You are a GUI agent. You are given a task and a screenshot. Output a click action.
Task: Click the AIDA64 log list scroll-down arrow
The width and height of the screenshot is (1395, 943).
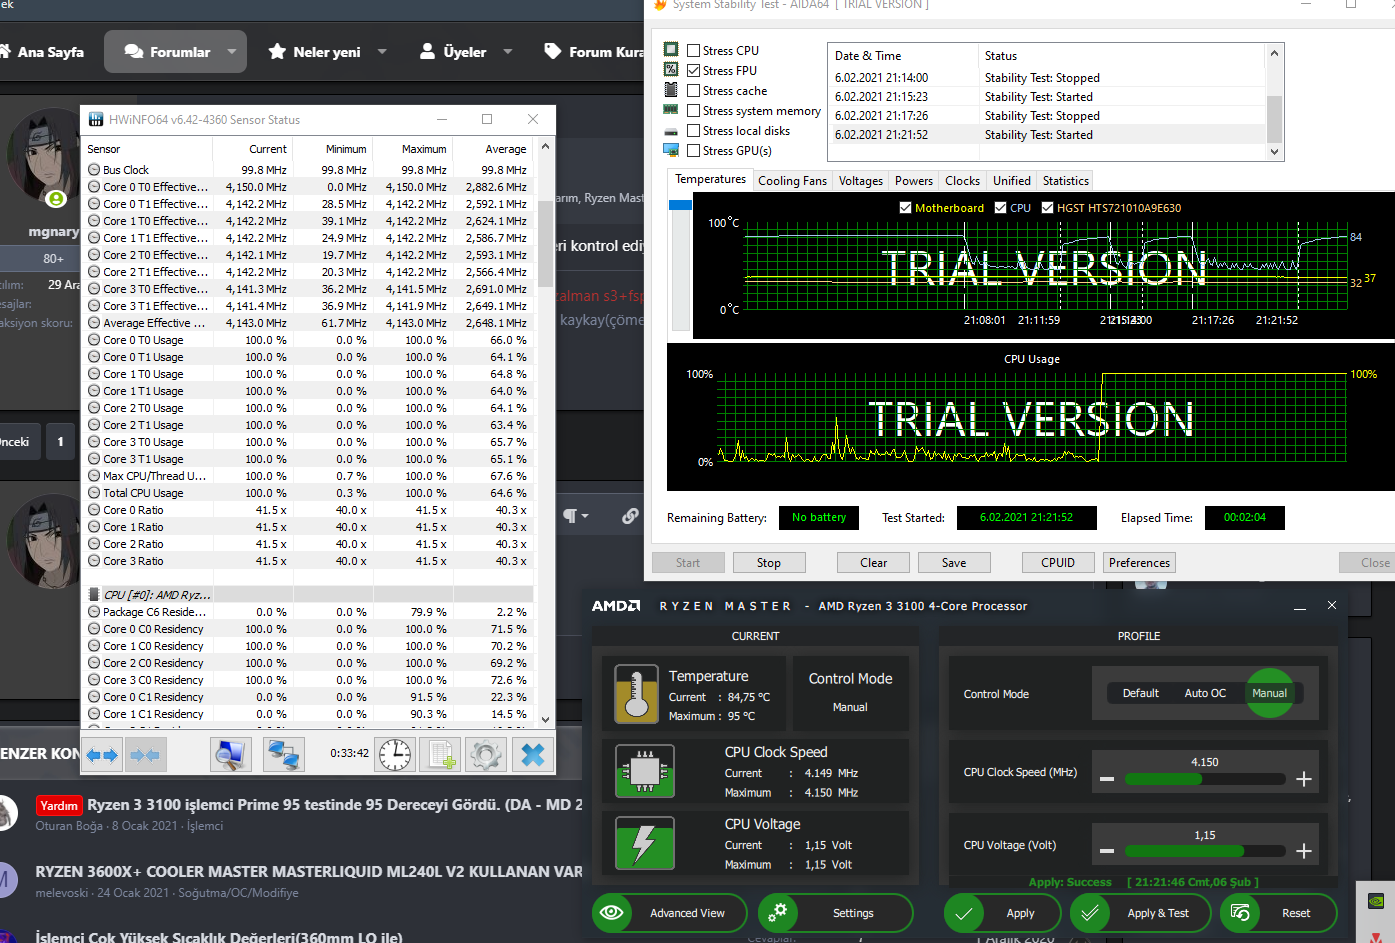click(x=1274, y=152)
